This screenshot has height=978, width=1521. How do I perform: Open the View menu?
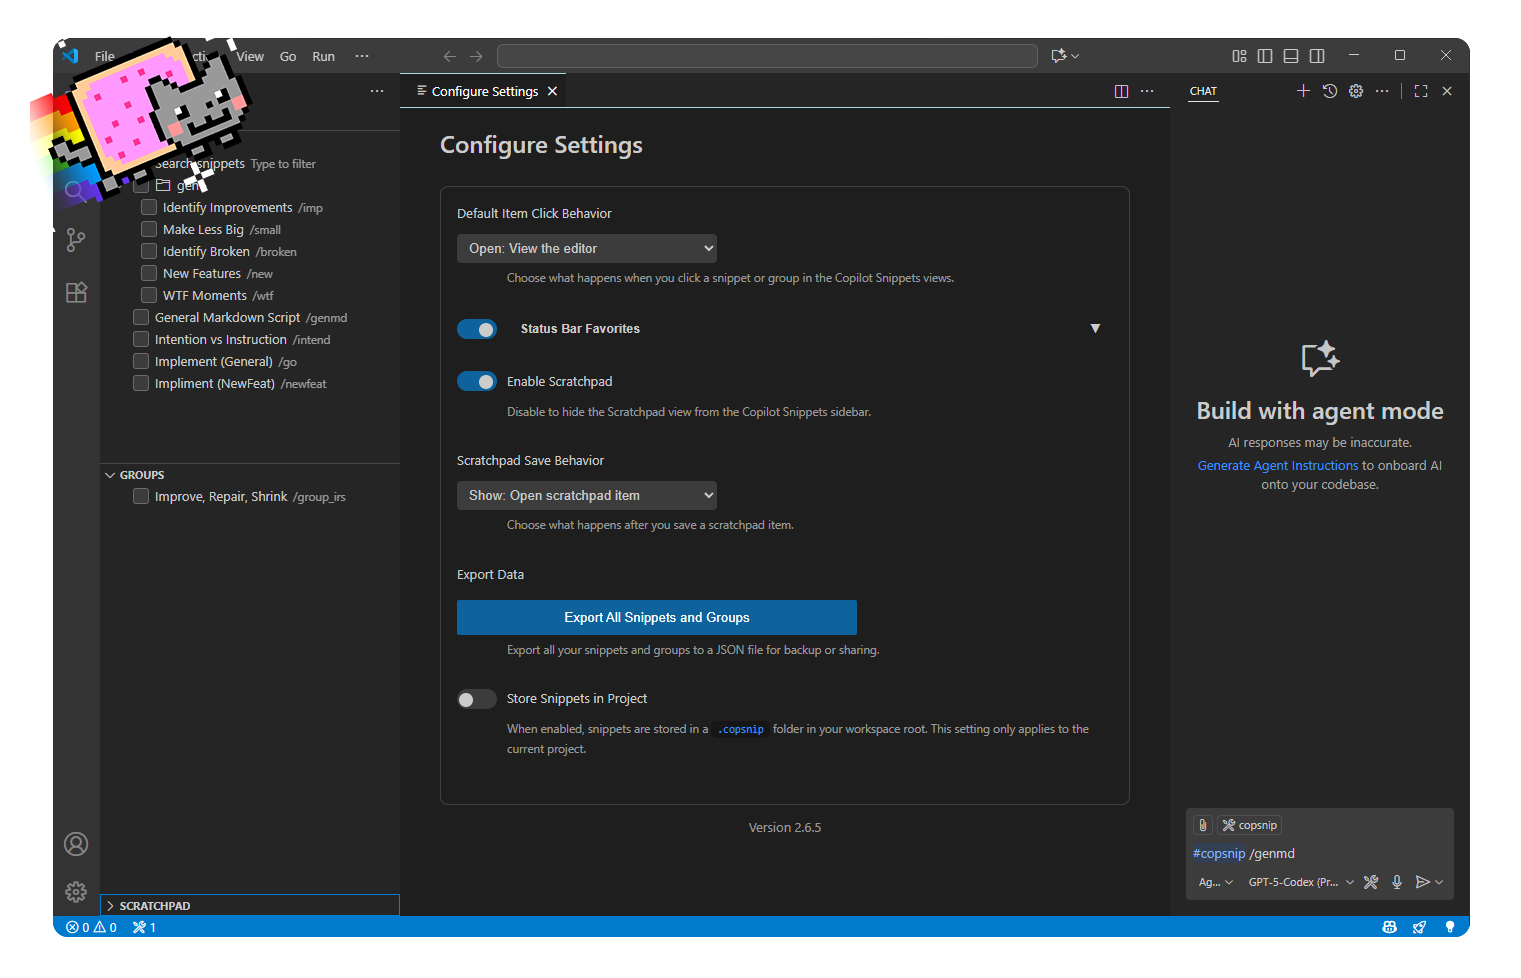pos(249,56)
